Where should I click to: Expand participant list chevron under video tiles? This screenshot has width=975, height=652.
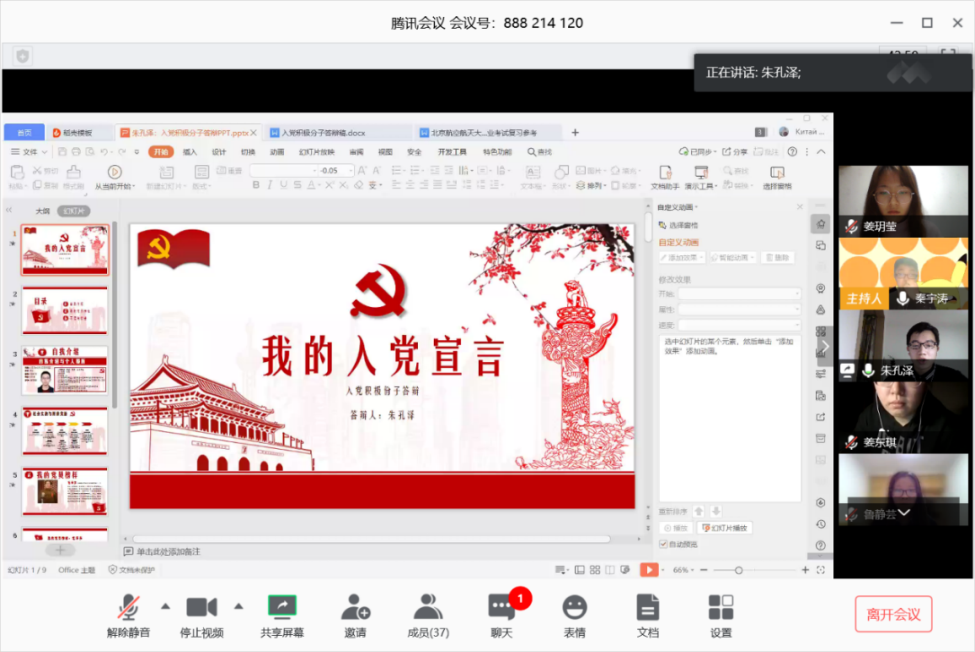[903, 513]
